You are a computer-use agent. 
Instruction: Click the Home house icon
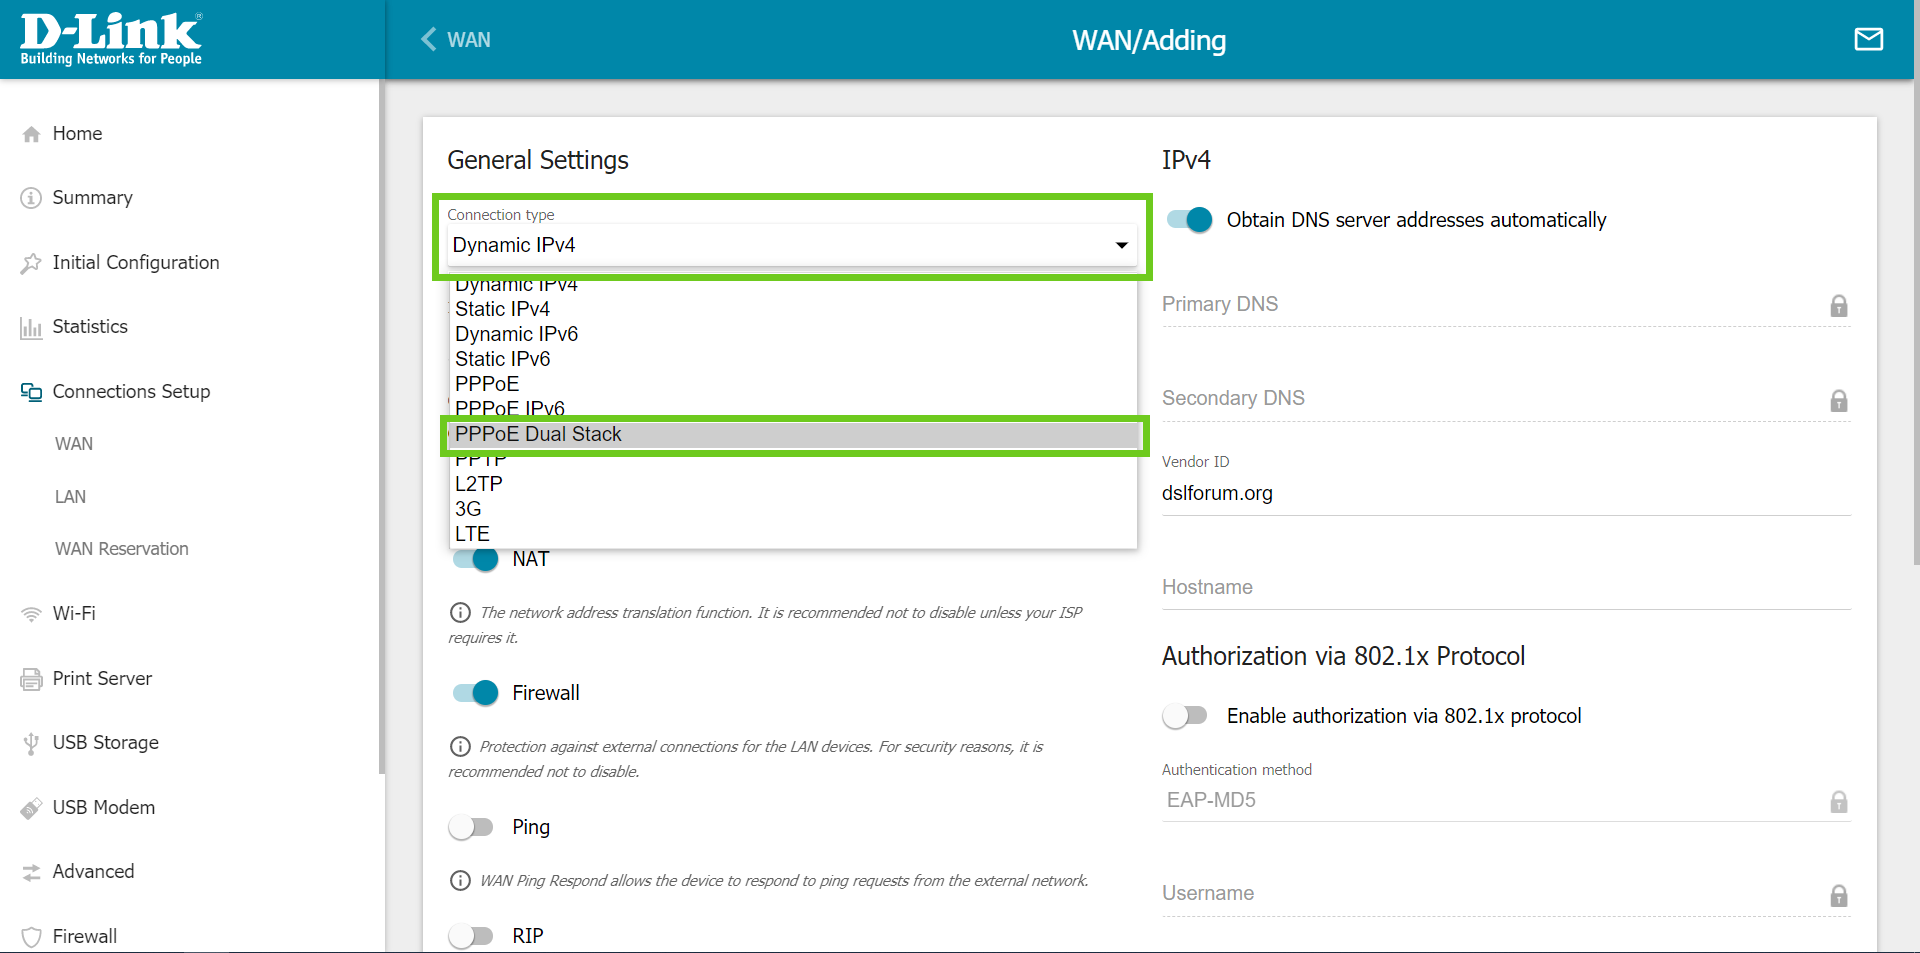click(32, 134)
